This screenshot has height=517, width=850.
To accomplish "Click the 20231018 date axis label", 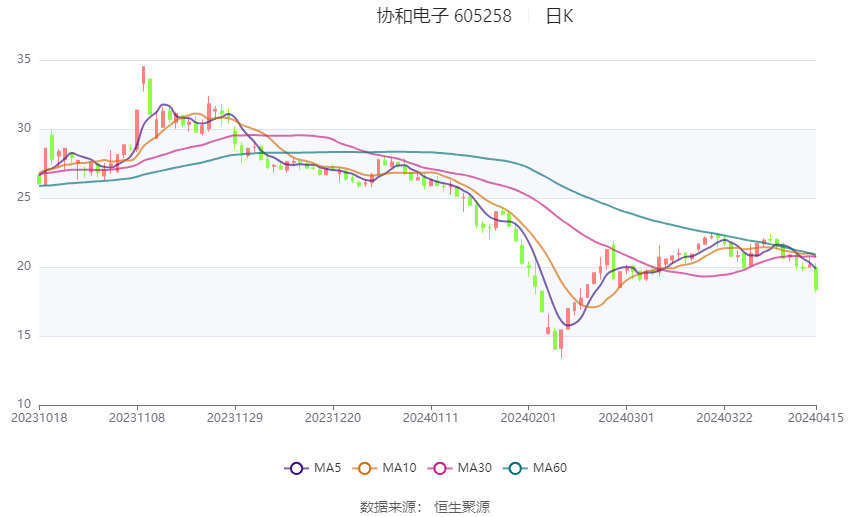I will (x=39, y=418).
